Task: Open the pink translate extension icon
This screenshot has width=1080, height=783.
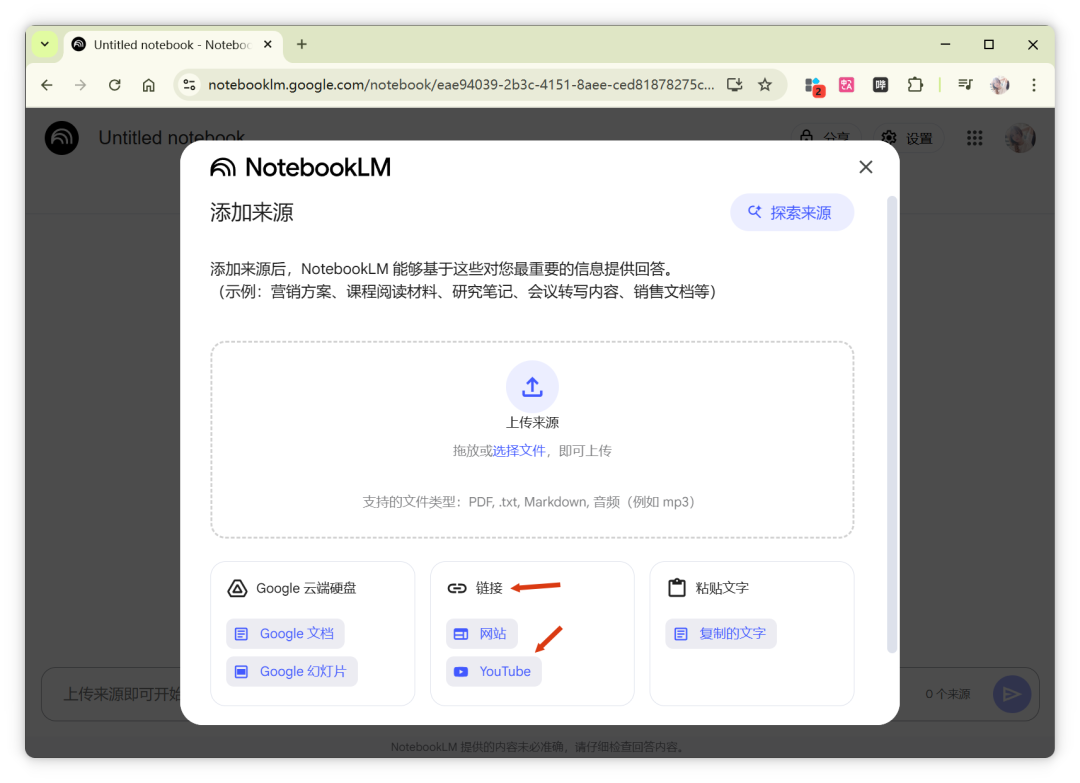Action: 847,85
